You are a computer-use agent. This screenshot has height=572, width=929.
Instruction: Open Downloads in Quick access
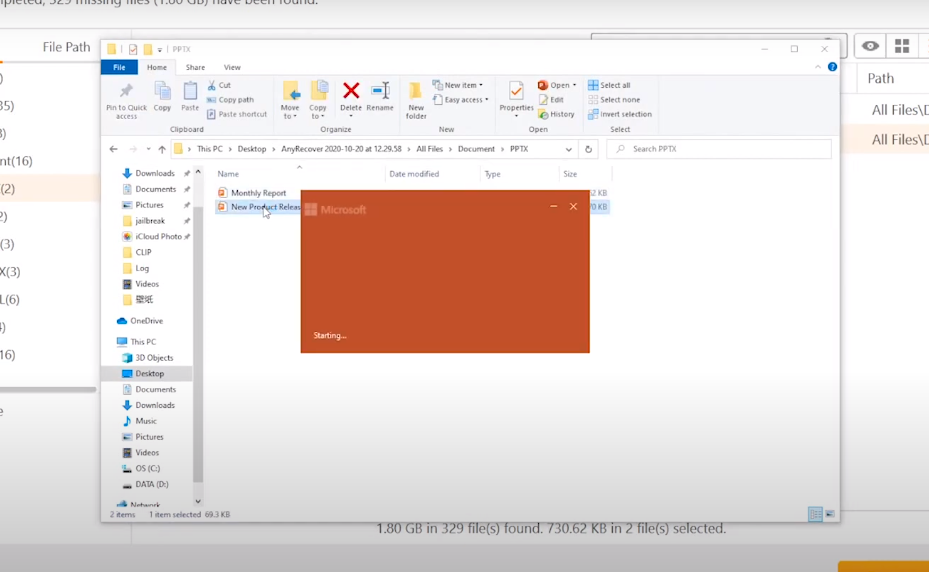pyautogui.click(x=155, y=173)
